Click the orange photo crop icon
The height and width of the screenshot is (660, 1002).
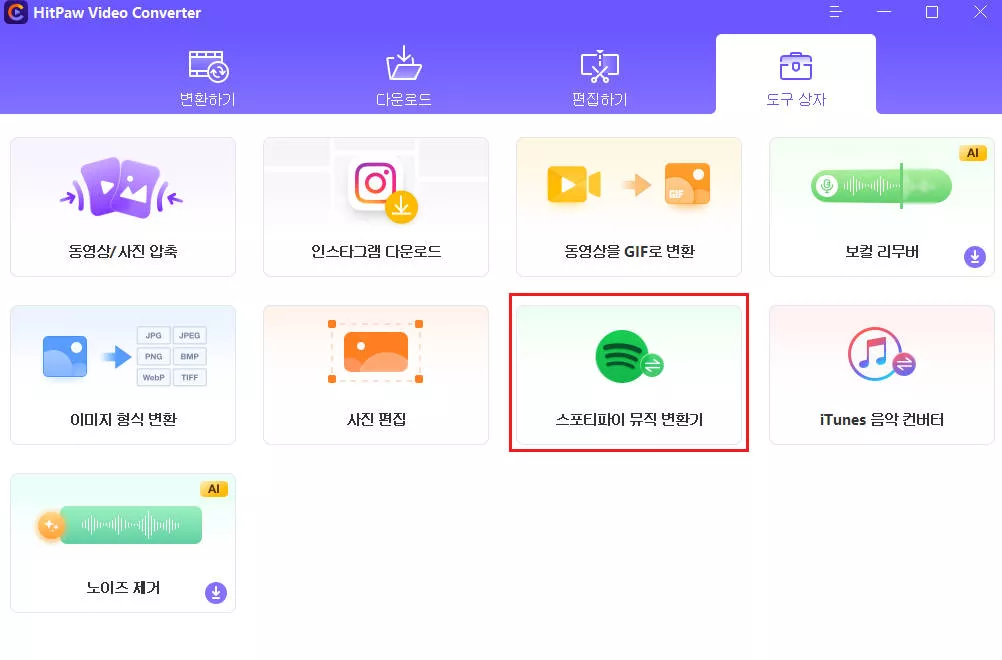point(376,352)
